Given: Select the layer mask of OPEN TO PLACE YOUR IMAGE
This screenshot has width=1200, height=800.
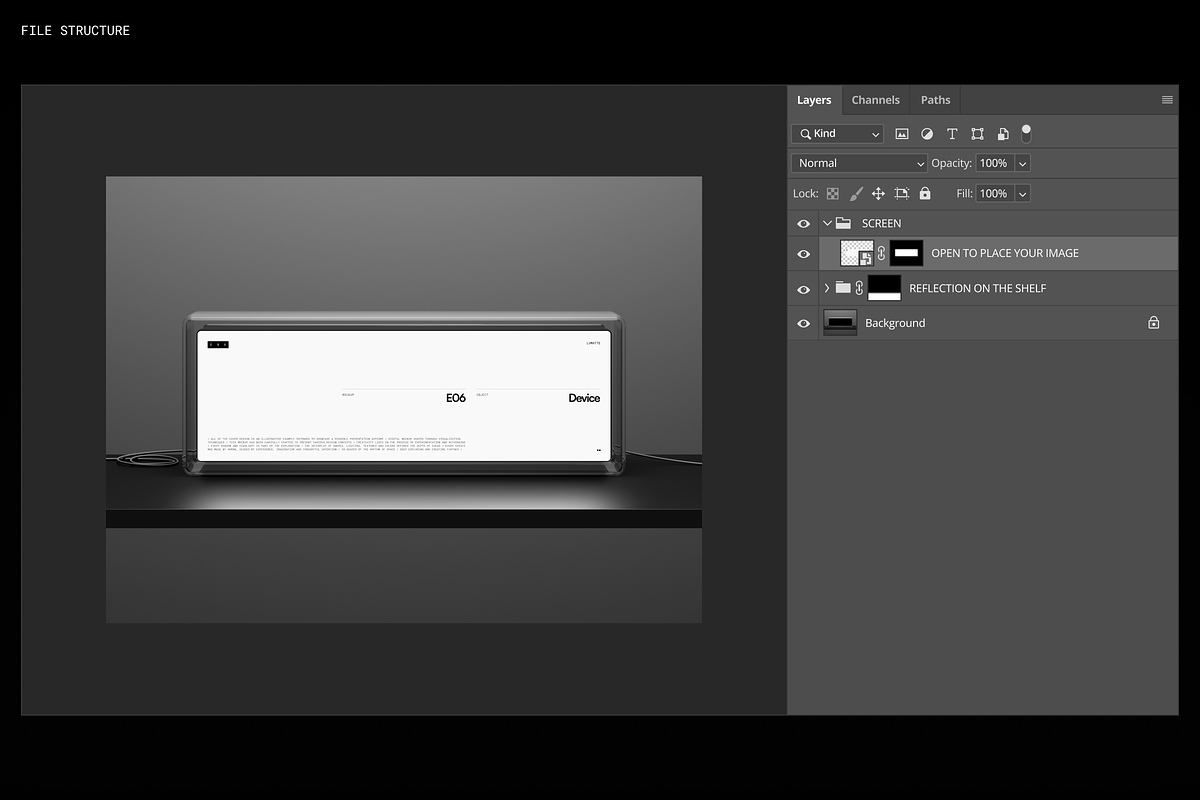Looking at the screenshot, I should tap(906, 253).
